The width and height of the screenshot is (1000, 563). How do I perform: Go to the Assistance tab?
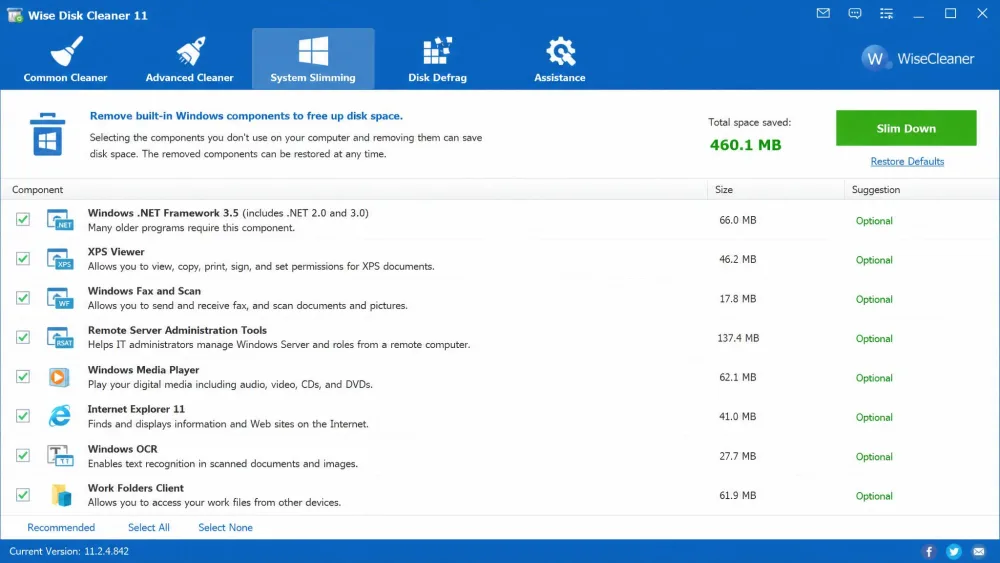click(560, 59)
